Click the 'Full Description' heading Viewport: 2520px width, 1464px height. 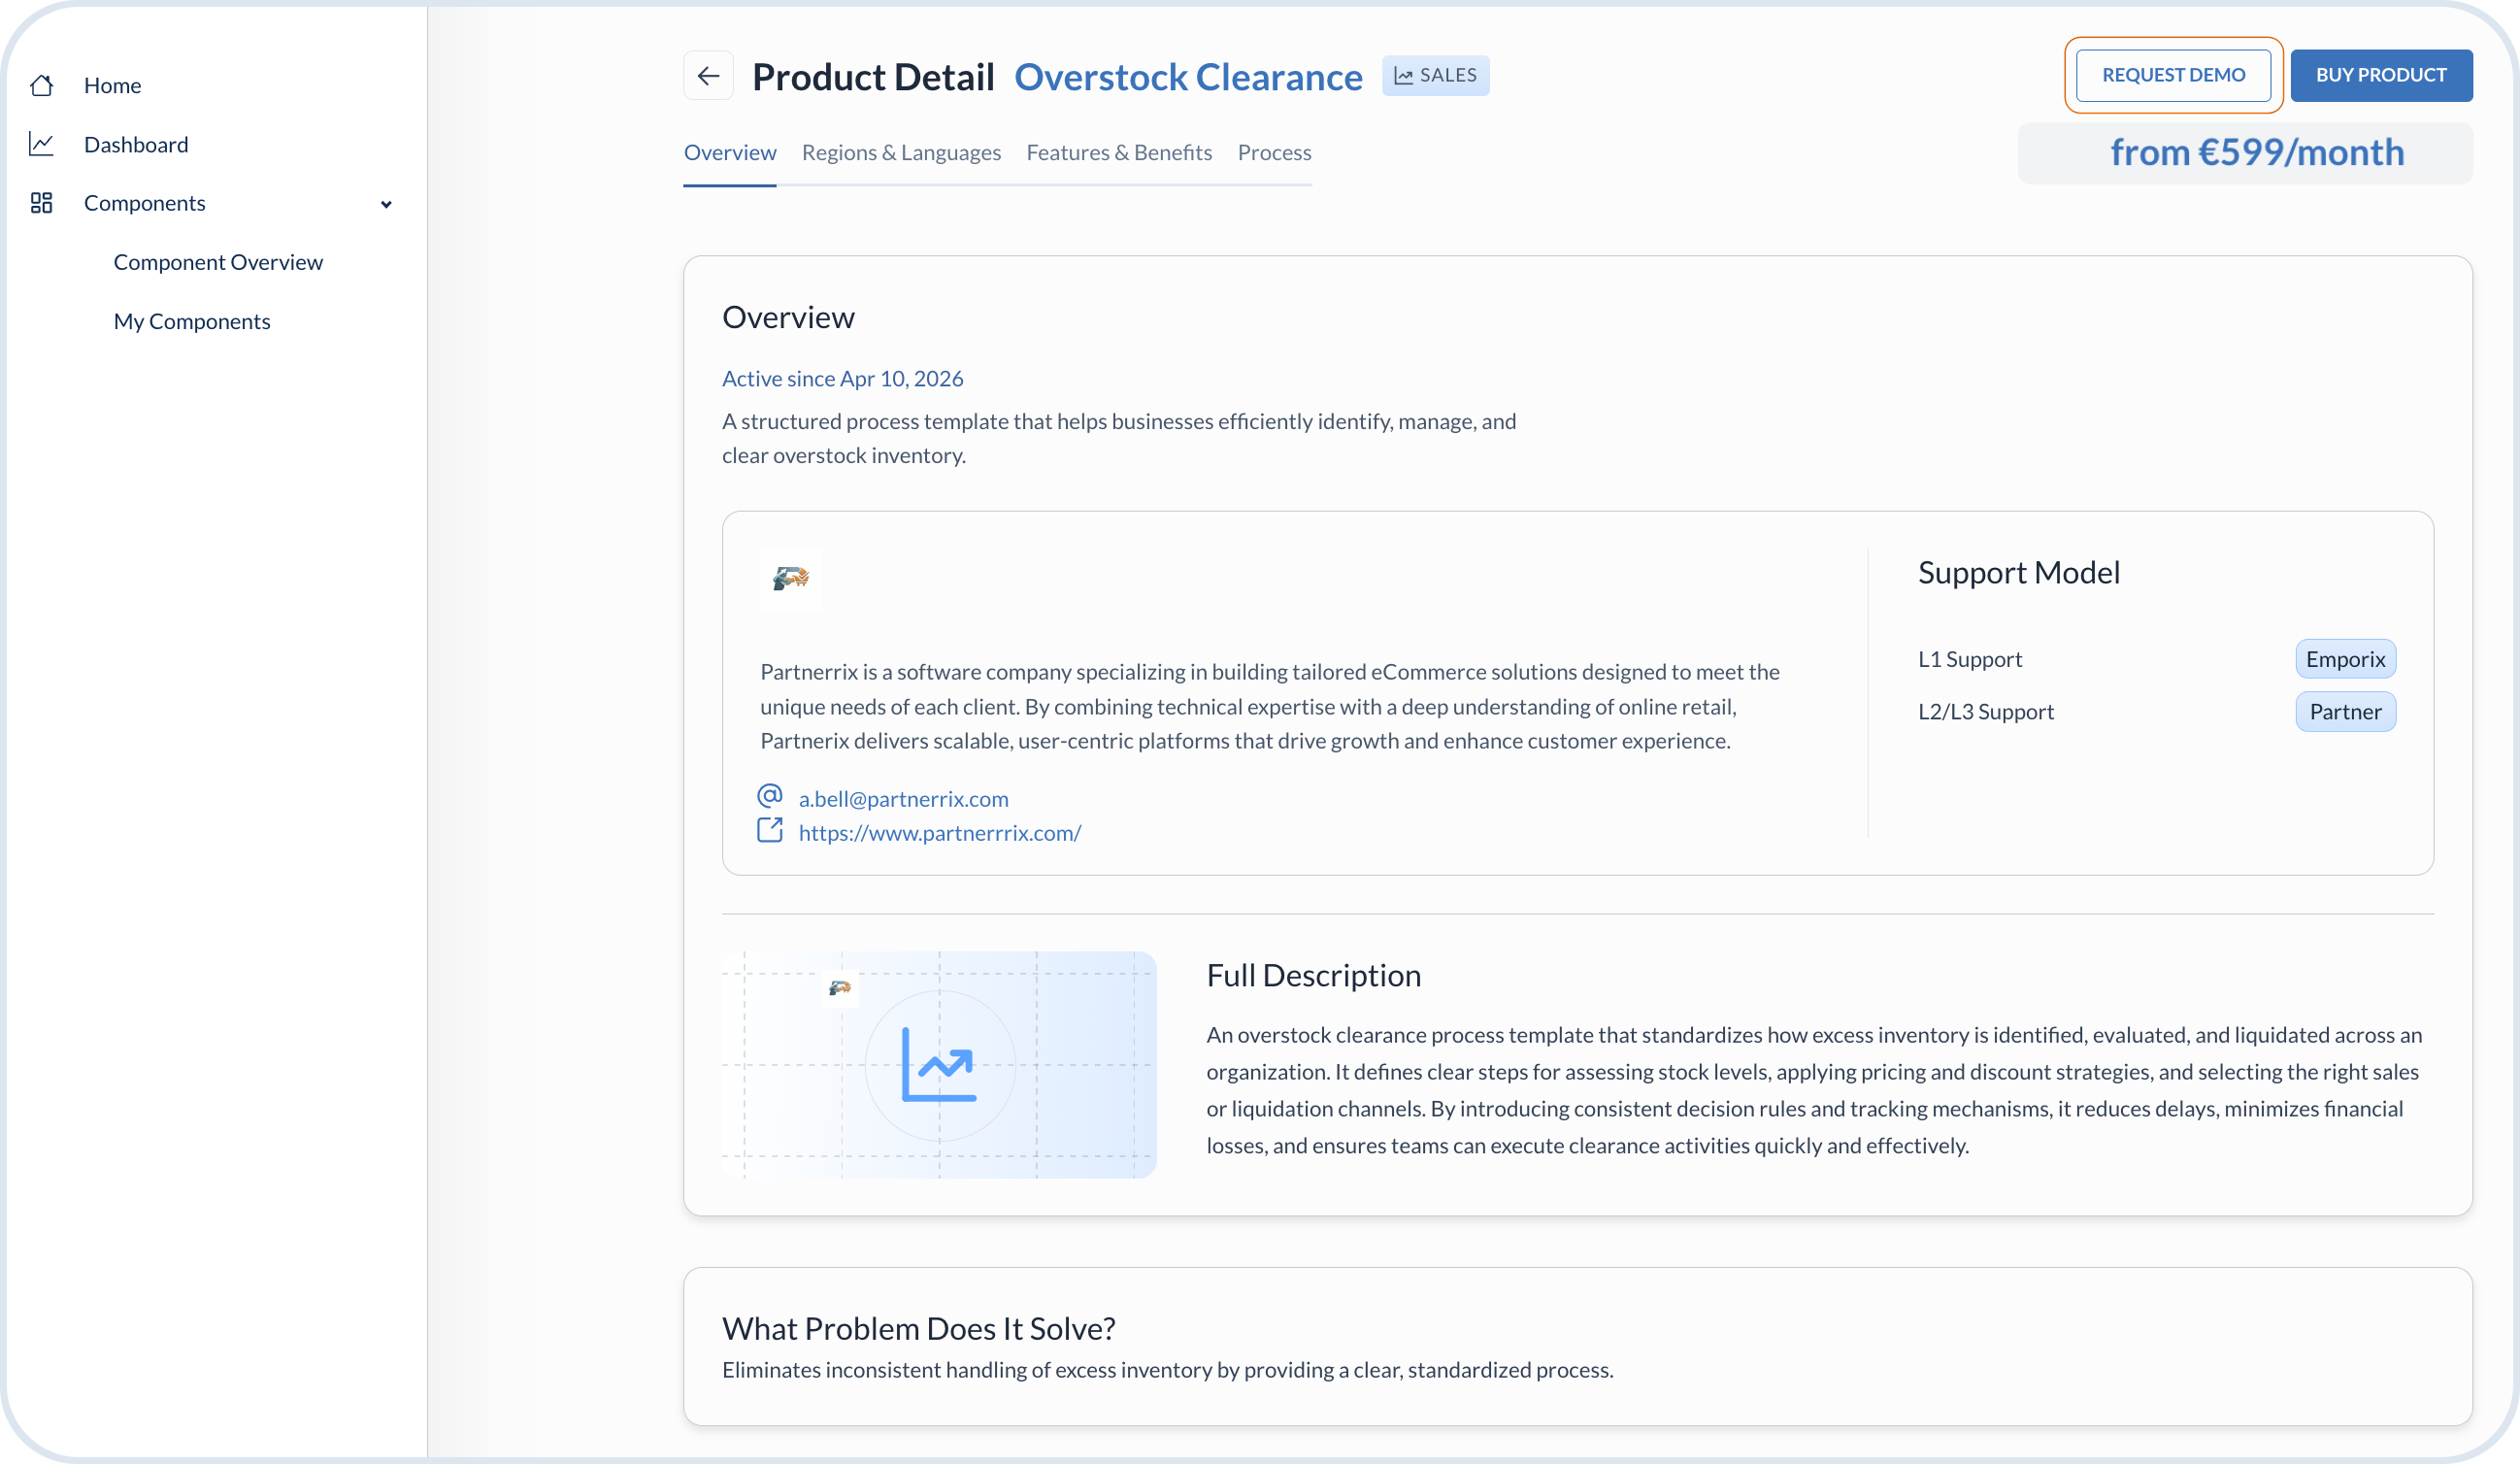pos(1313,975)
